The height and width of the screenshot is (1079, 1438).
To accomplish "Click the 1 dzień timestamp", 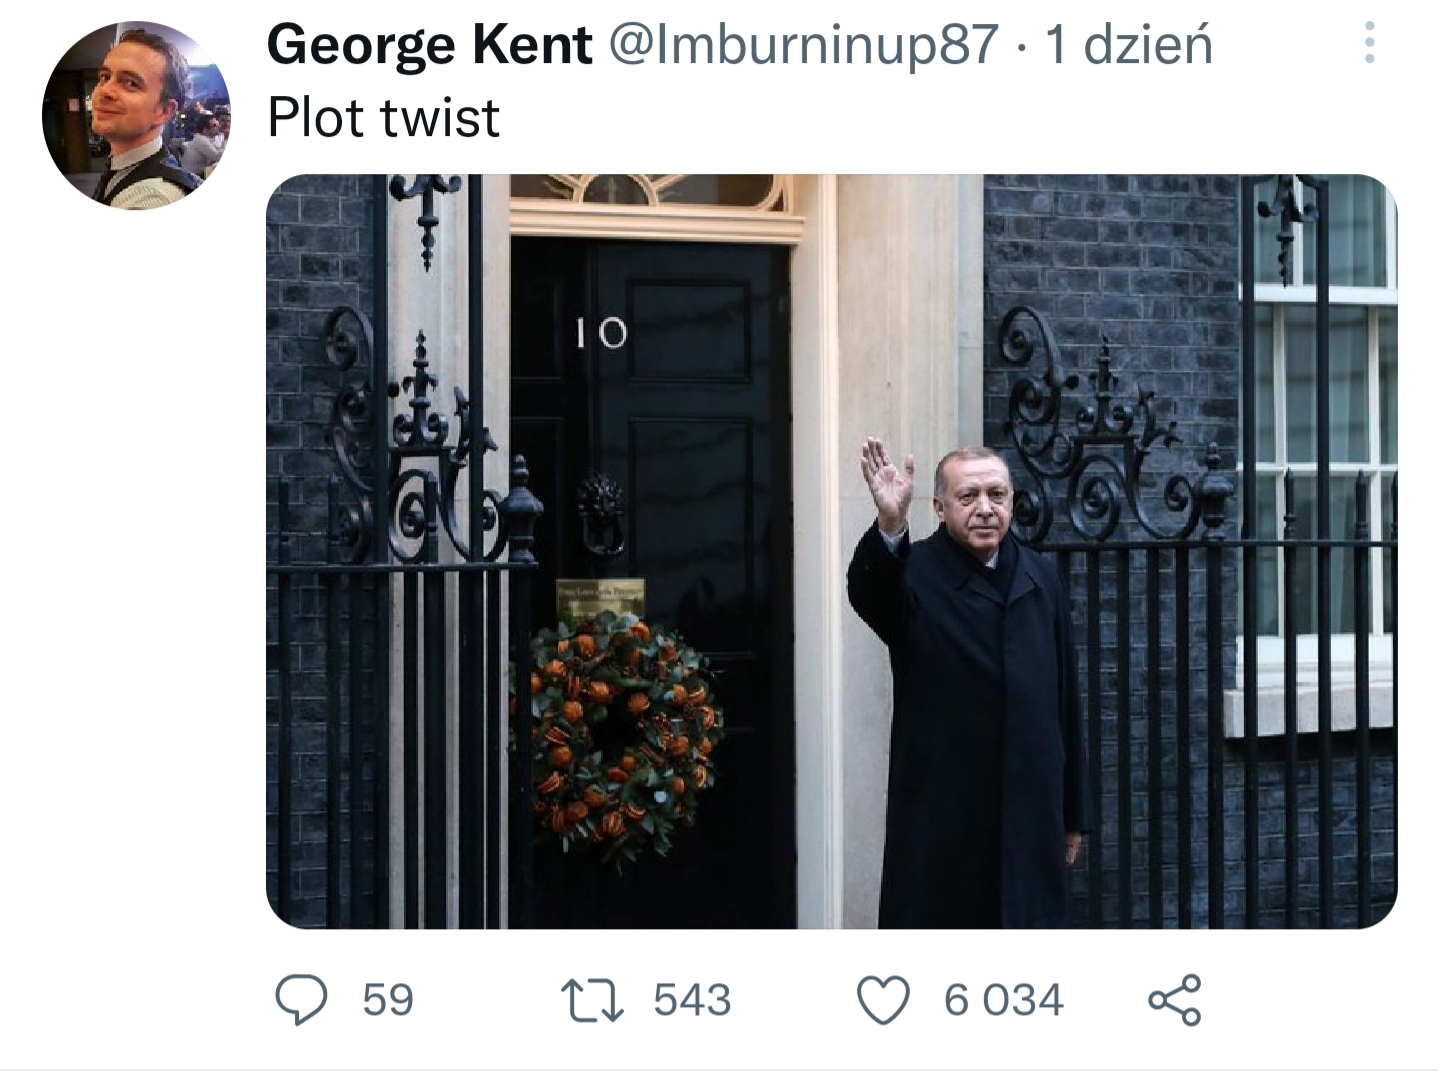I will pos(1128,45).
